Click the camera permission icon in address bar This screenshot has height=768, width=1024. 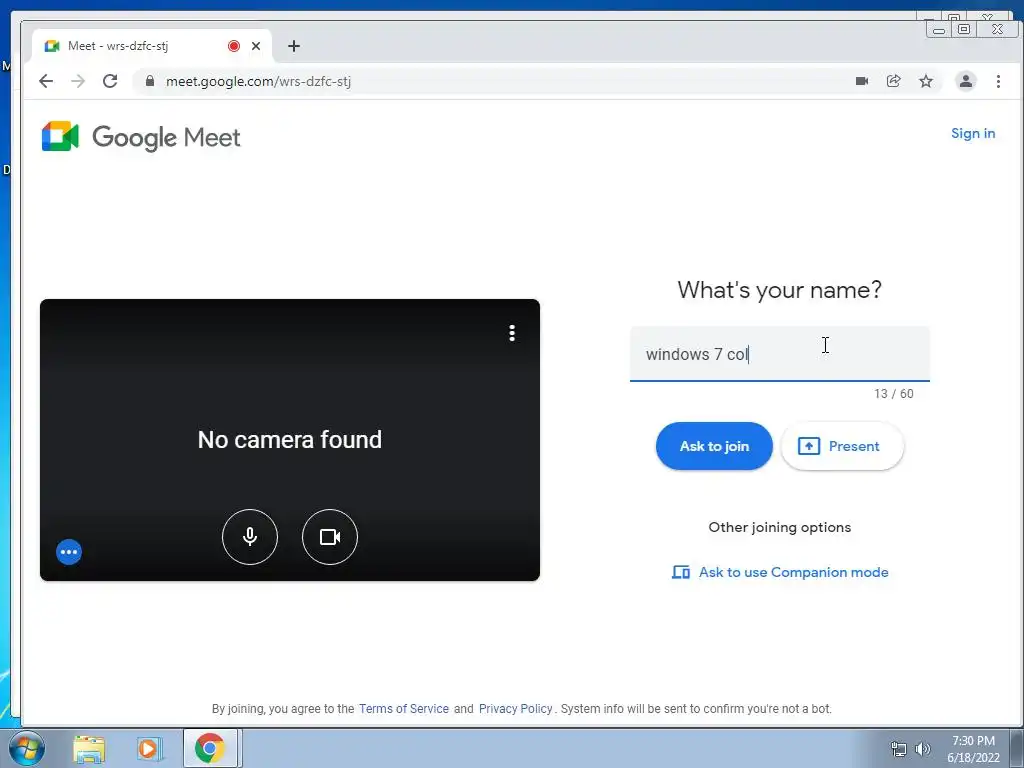861,81
